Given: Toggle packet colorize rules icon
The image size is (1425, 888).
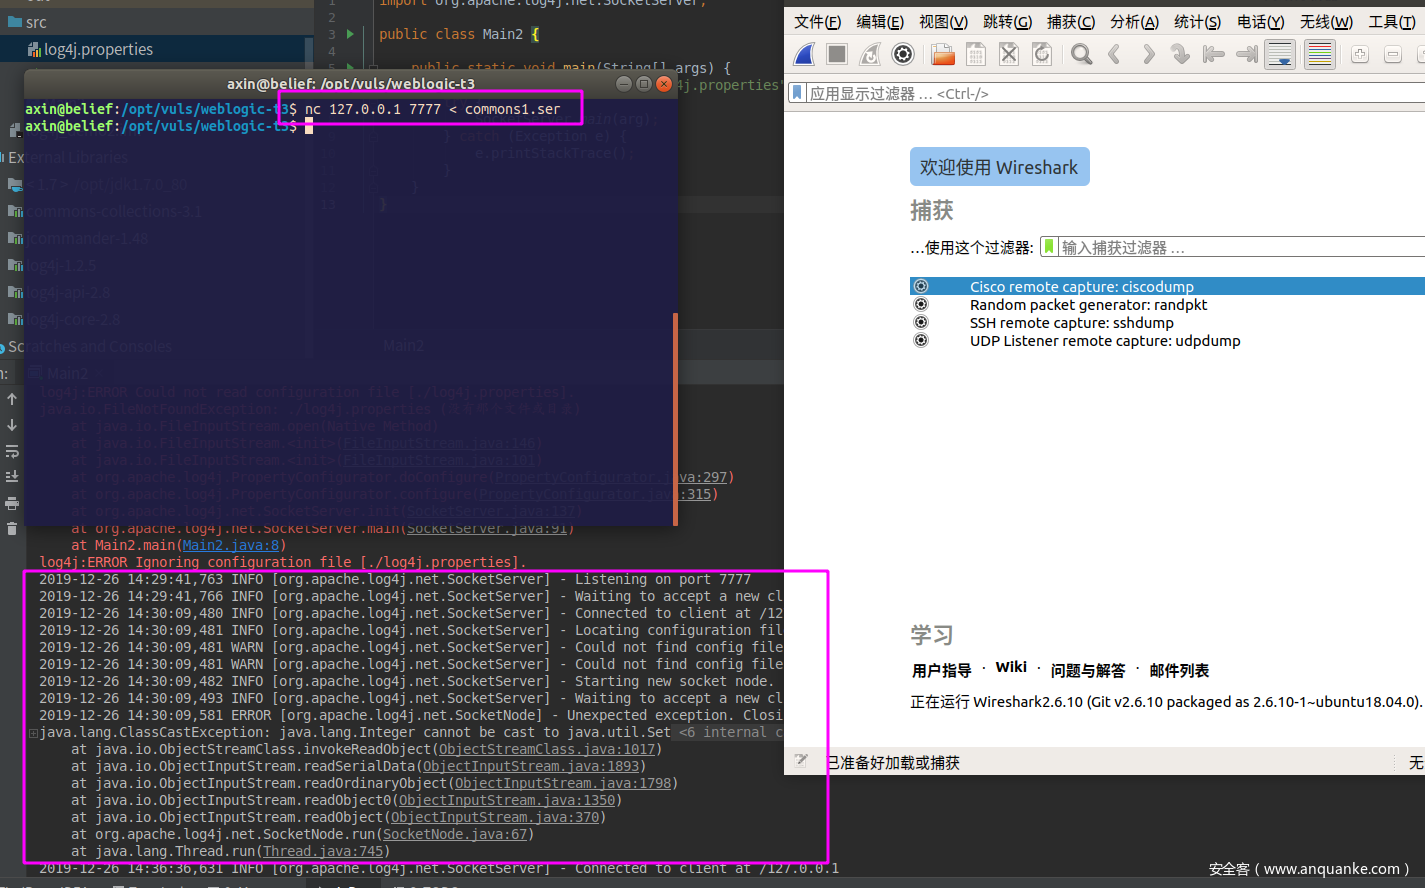Looking at the screenshot, I should click(1320, 54).
